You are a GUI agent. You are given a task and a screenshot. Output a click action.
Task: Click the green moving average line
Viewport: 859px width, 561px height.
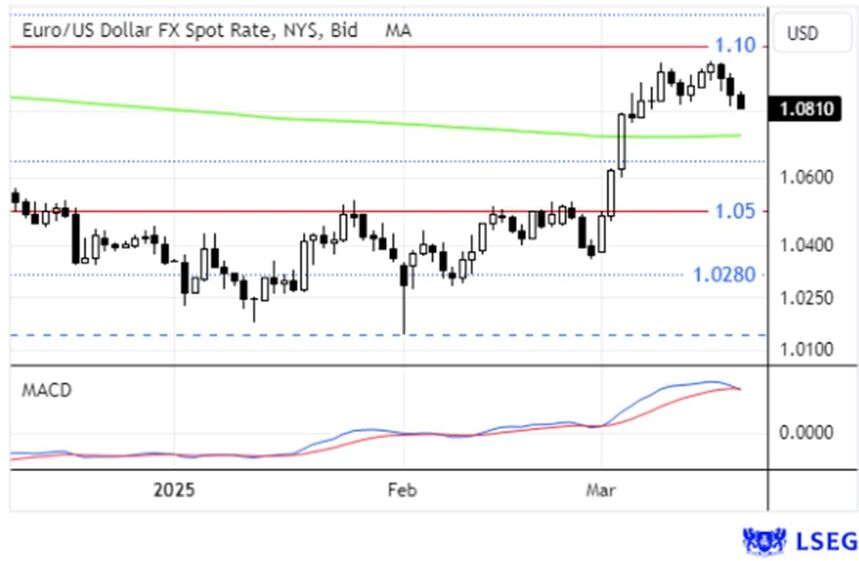click(300, 119)
